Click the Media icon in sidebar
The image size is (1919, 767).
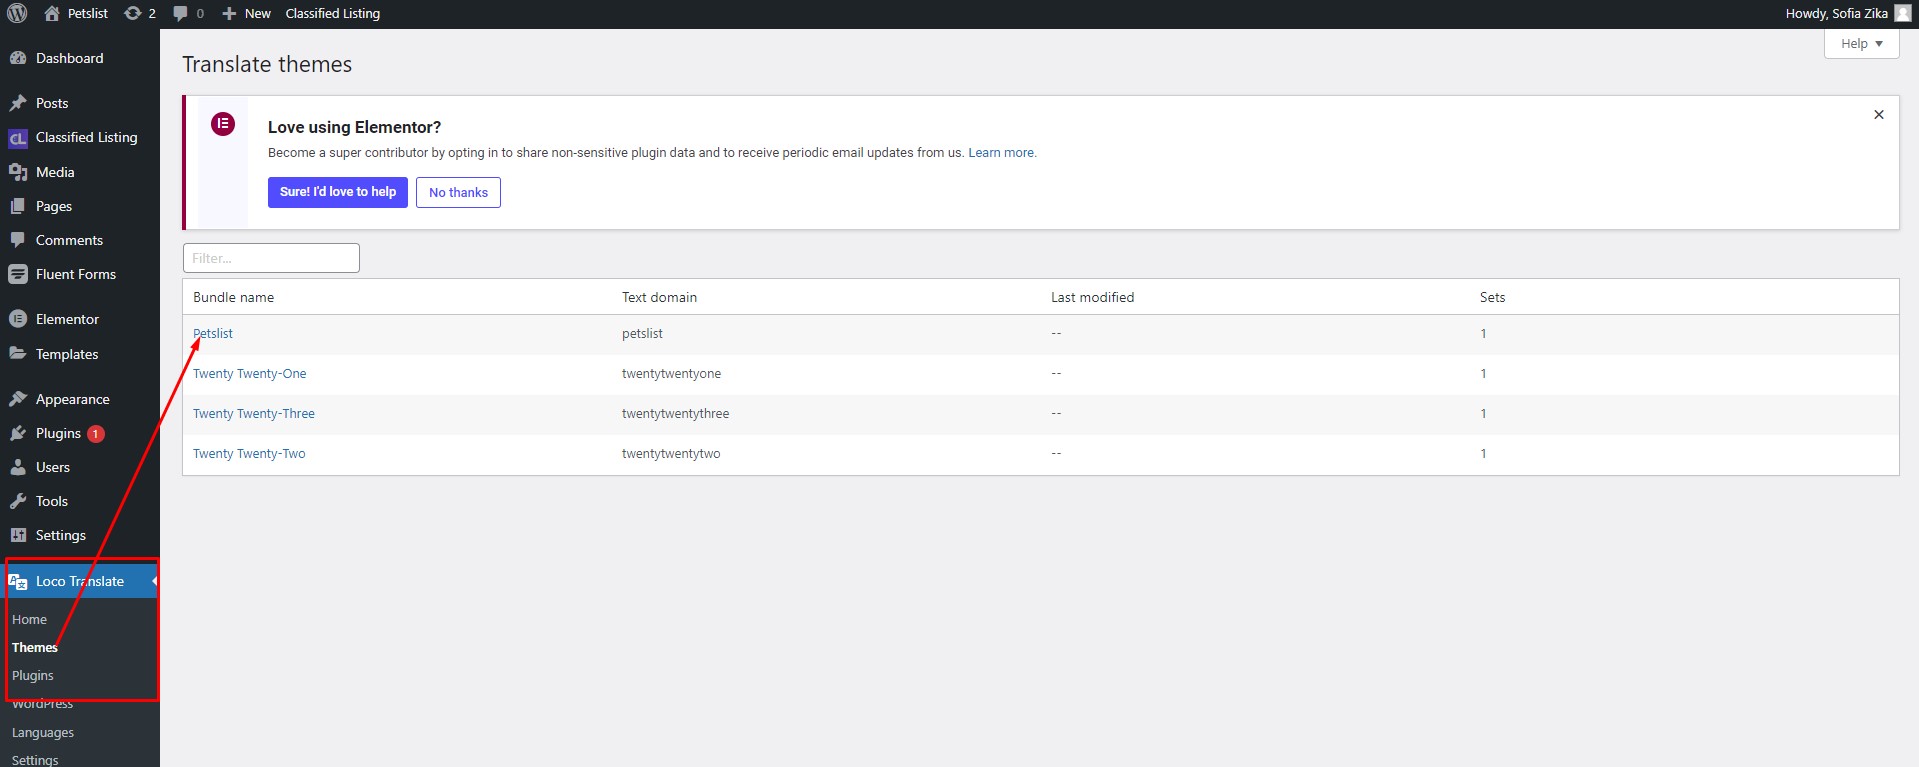click(18, 172)
